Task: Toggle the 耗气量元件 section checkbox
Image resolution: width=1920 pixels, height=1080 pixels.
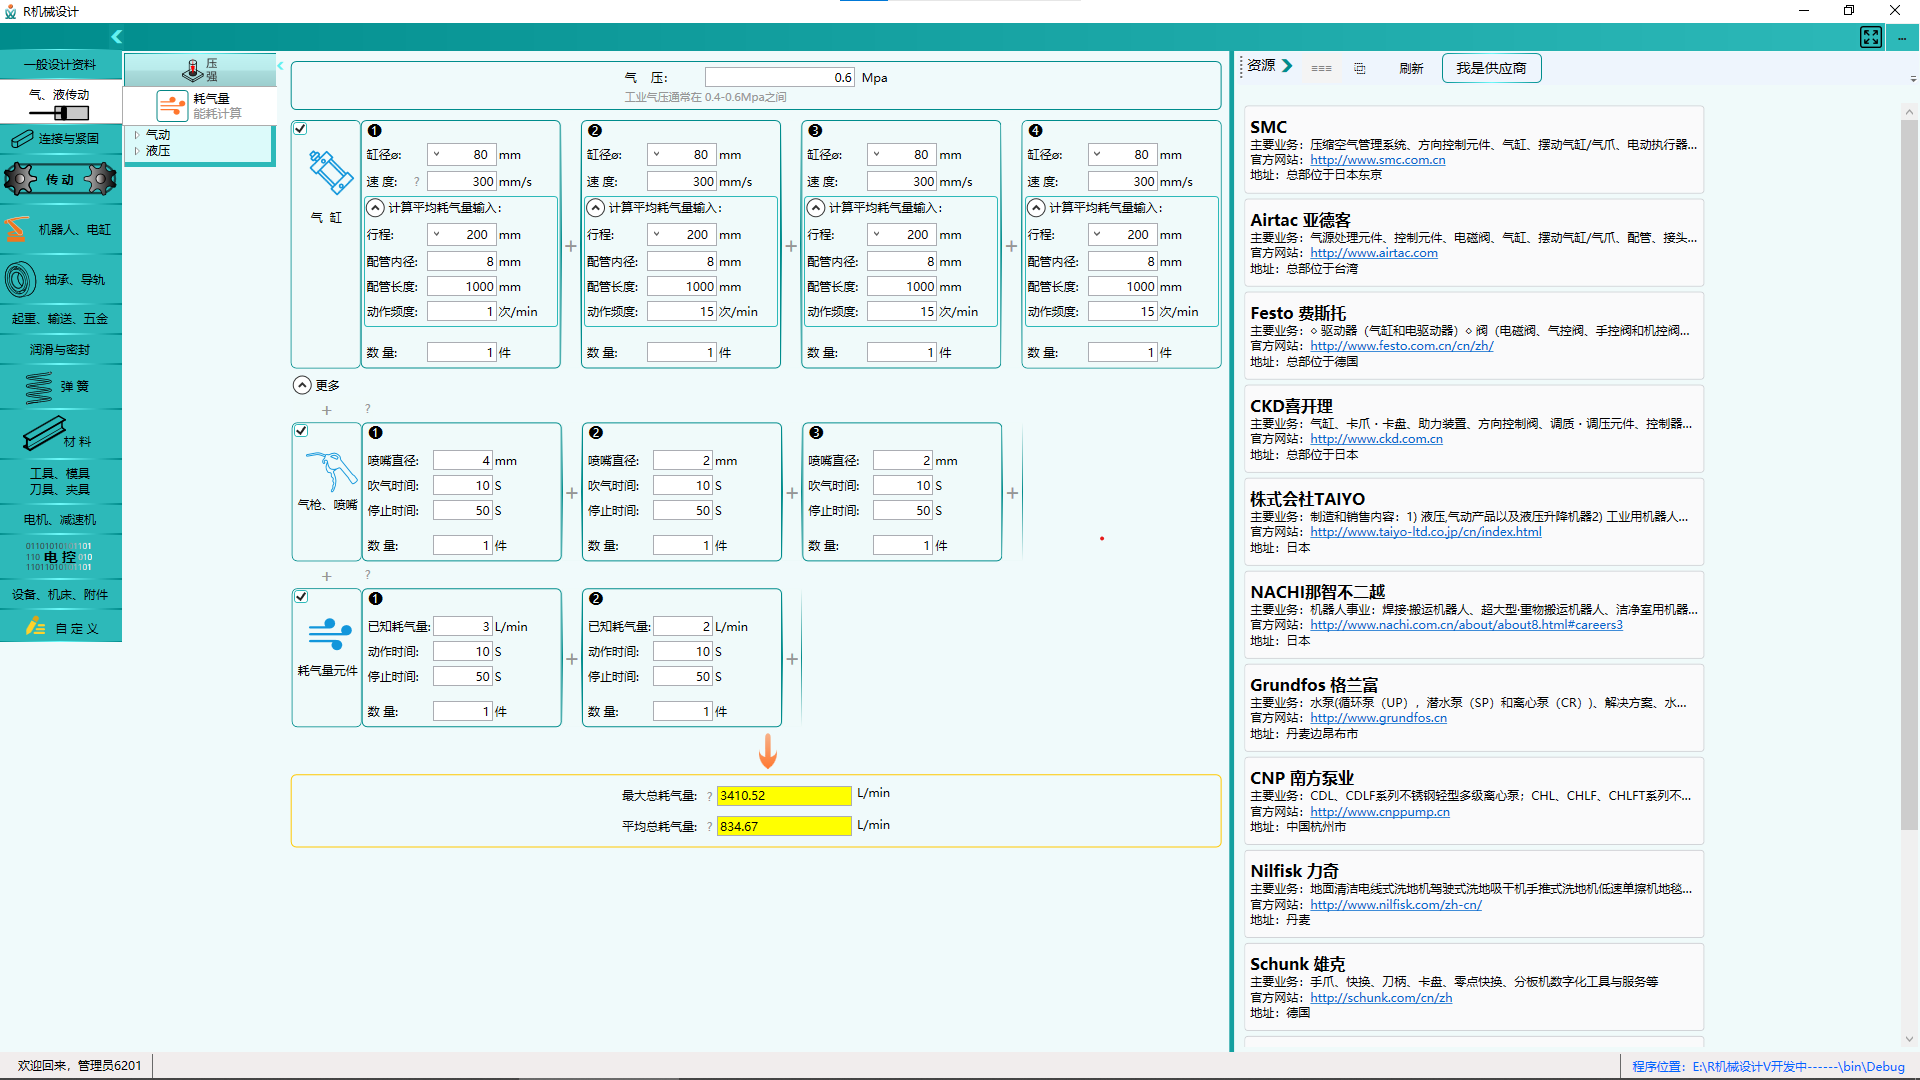Action: coord(301,597)
